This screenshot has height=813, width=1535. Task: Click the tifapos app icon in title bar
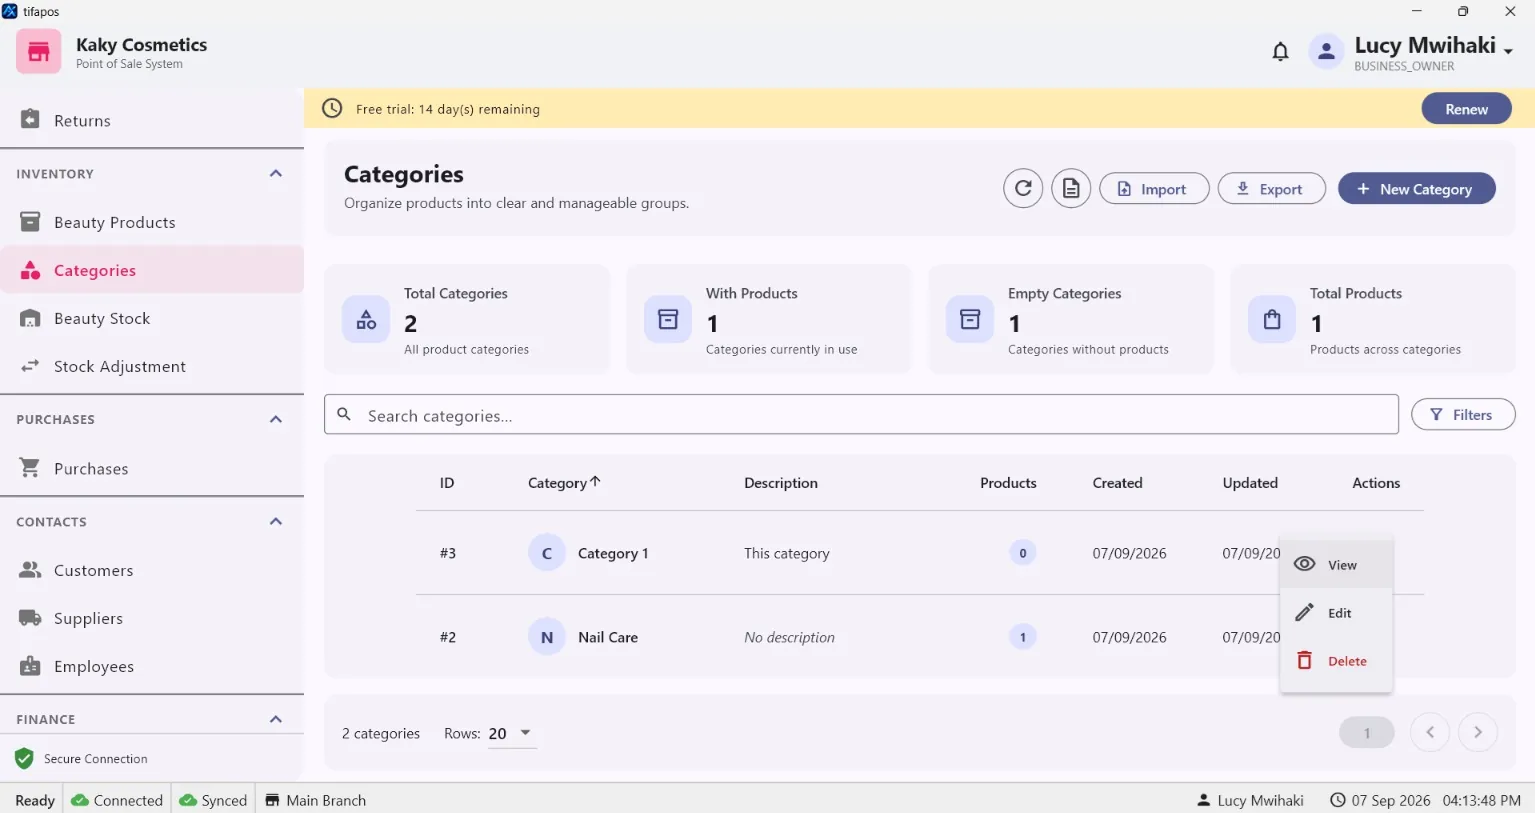click(10, 11)
